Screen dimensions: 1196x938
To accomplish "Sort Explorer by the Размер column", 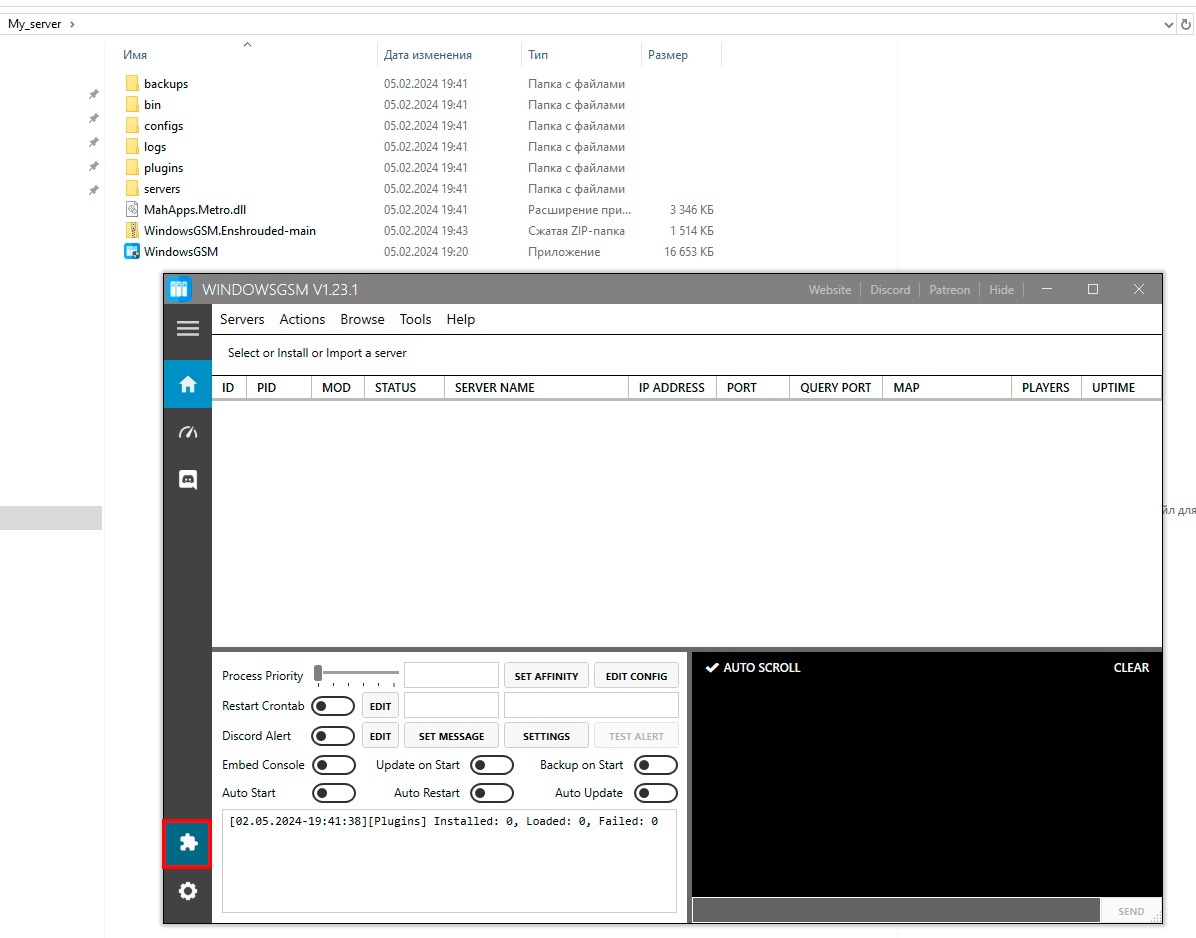I will [x=668, y=55].
